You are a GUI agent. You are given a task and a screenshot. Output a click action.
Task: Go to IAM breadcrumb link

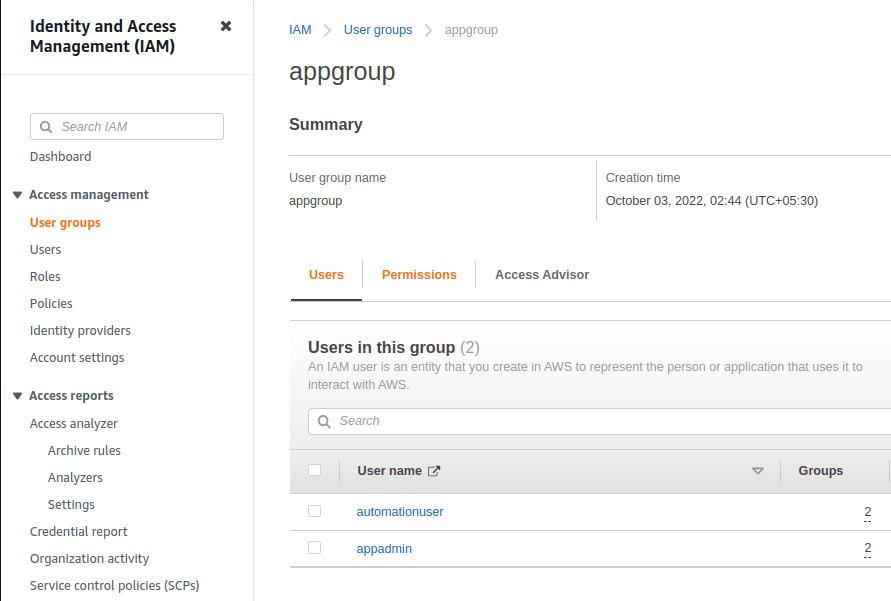click(x=300, y=30)
